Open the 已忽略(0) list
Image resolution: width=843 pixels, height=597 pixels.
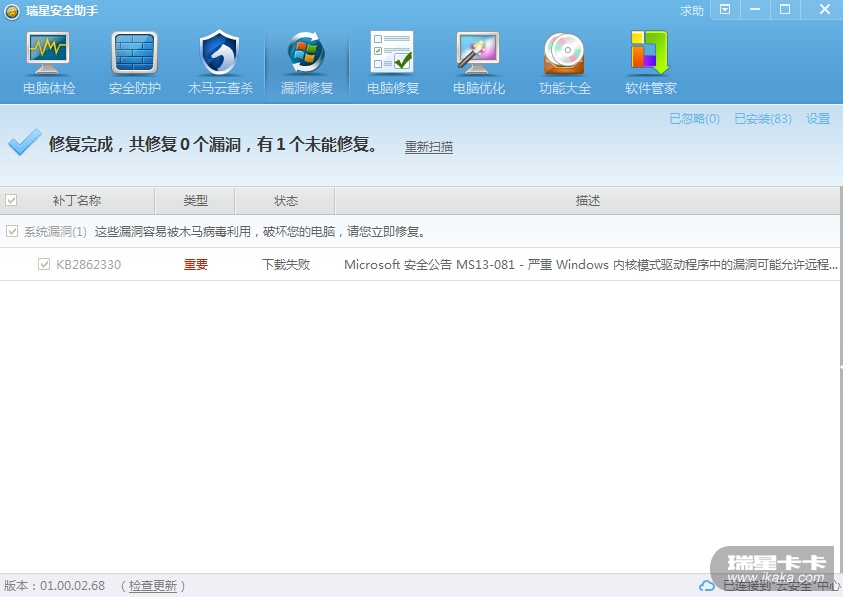click(x=694, y=118)
